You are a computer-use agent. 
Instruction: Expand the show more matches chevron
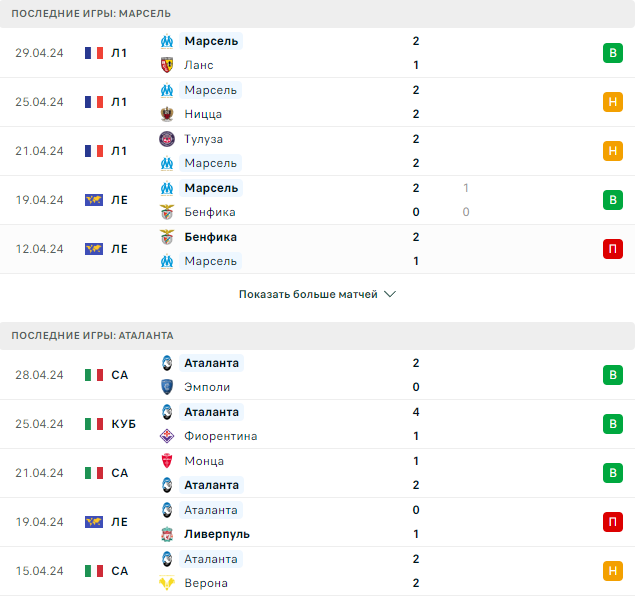tap(390, 295)
